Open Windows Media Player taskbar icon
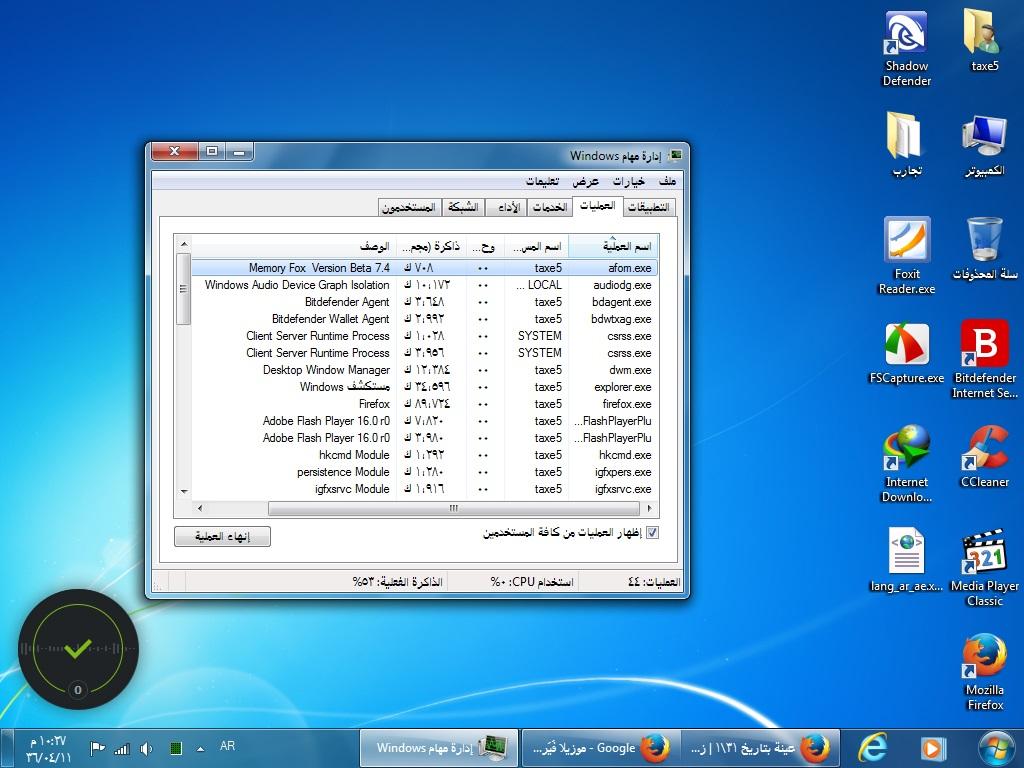 [933, 748]
